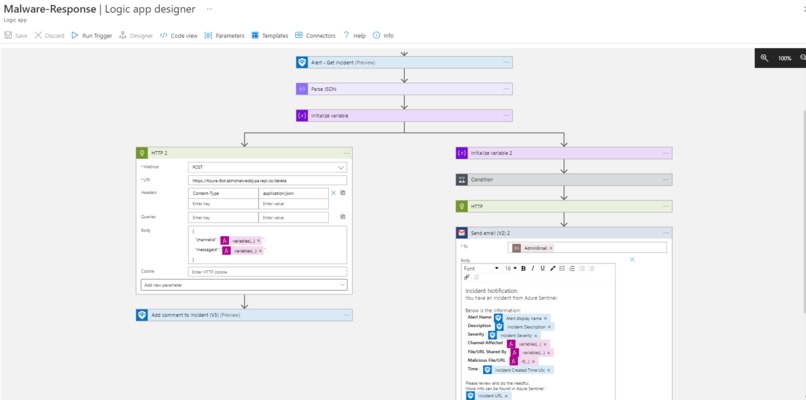806x400 pixels.
Task: Switch Headers to text mode icon
Action: pos(343,193)
